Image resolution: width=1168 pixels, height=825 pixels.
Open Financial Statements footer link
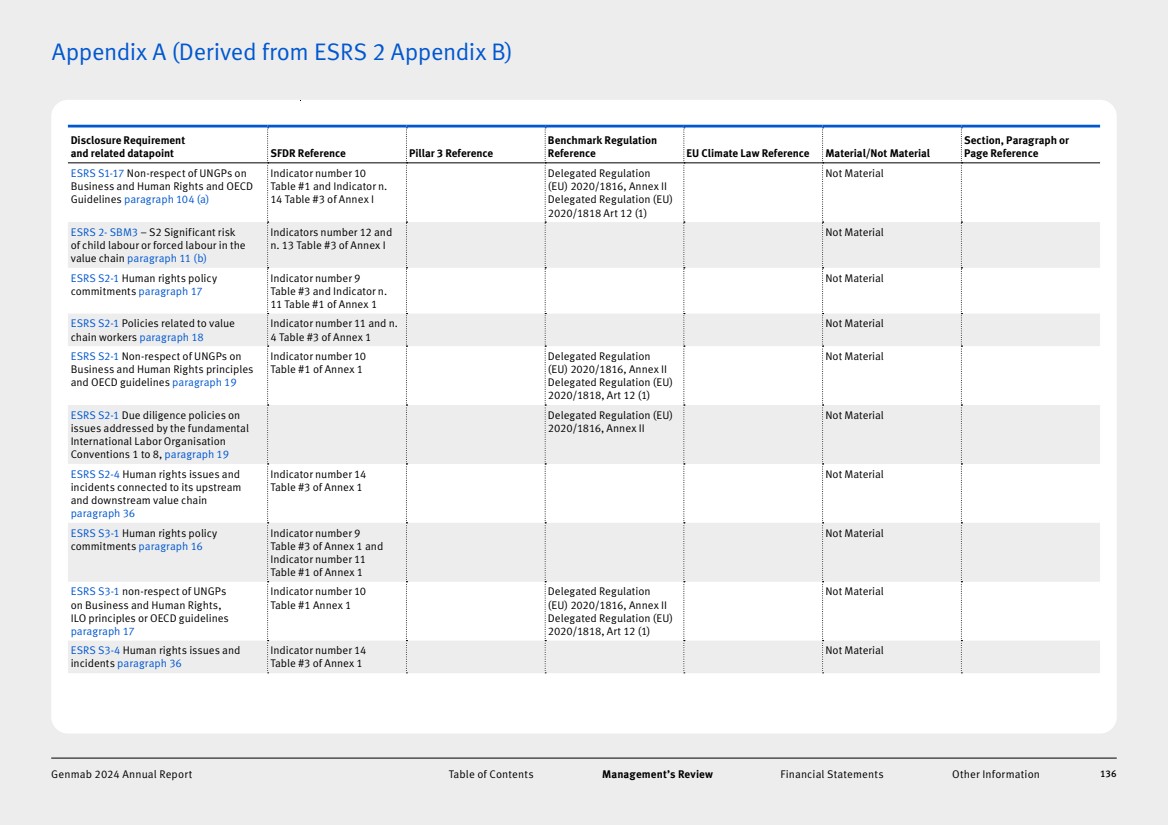(x=831, y=775)
